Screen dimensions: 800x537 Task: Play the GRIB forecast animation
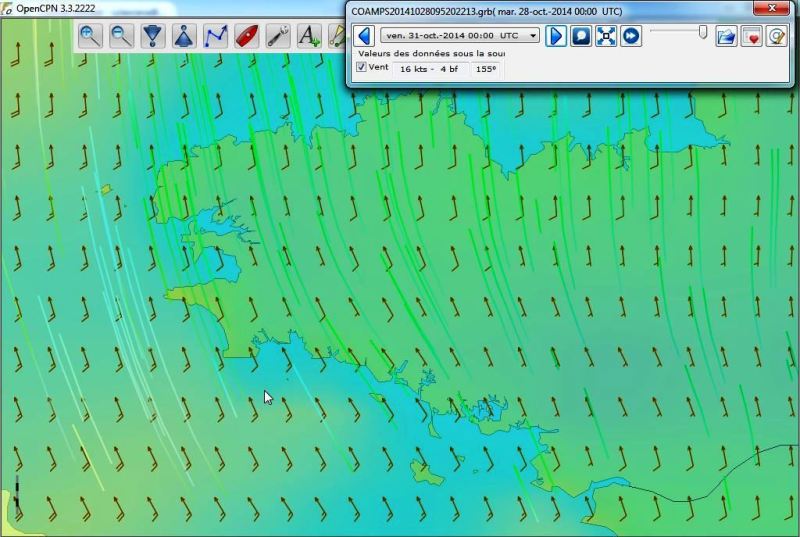tap(631, 36)
